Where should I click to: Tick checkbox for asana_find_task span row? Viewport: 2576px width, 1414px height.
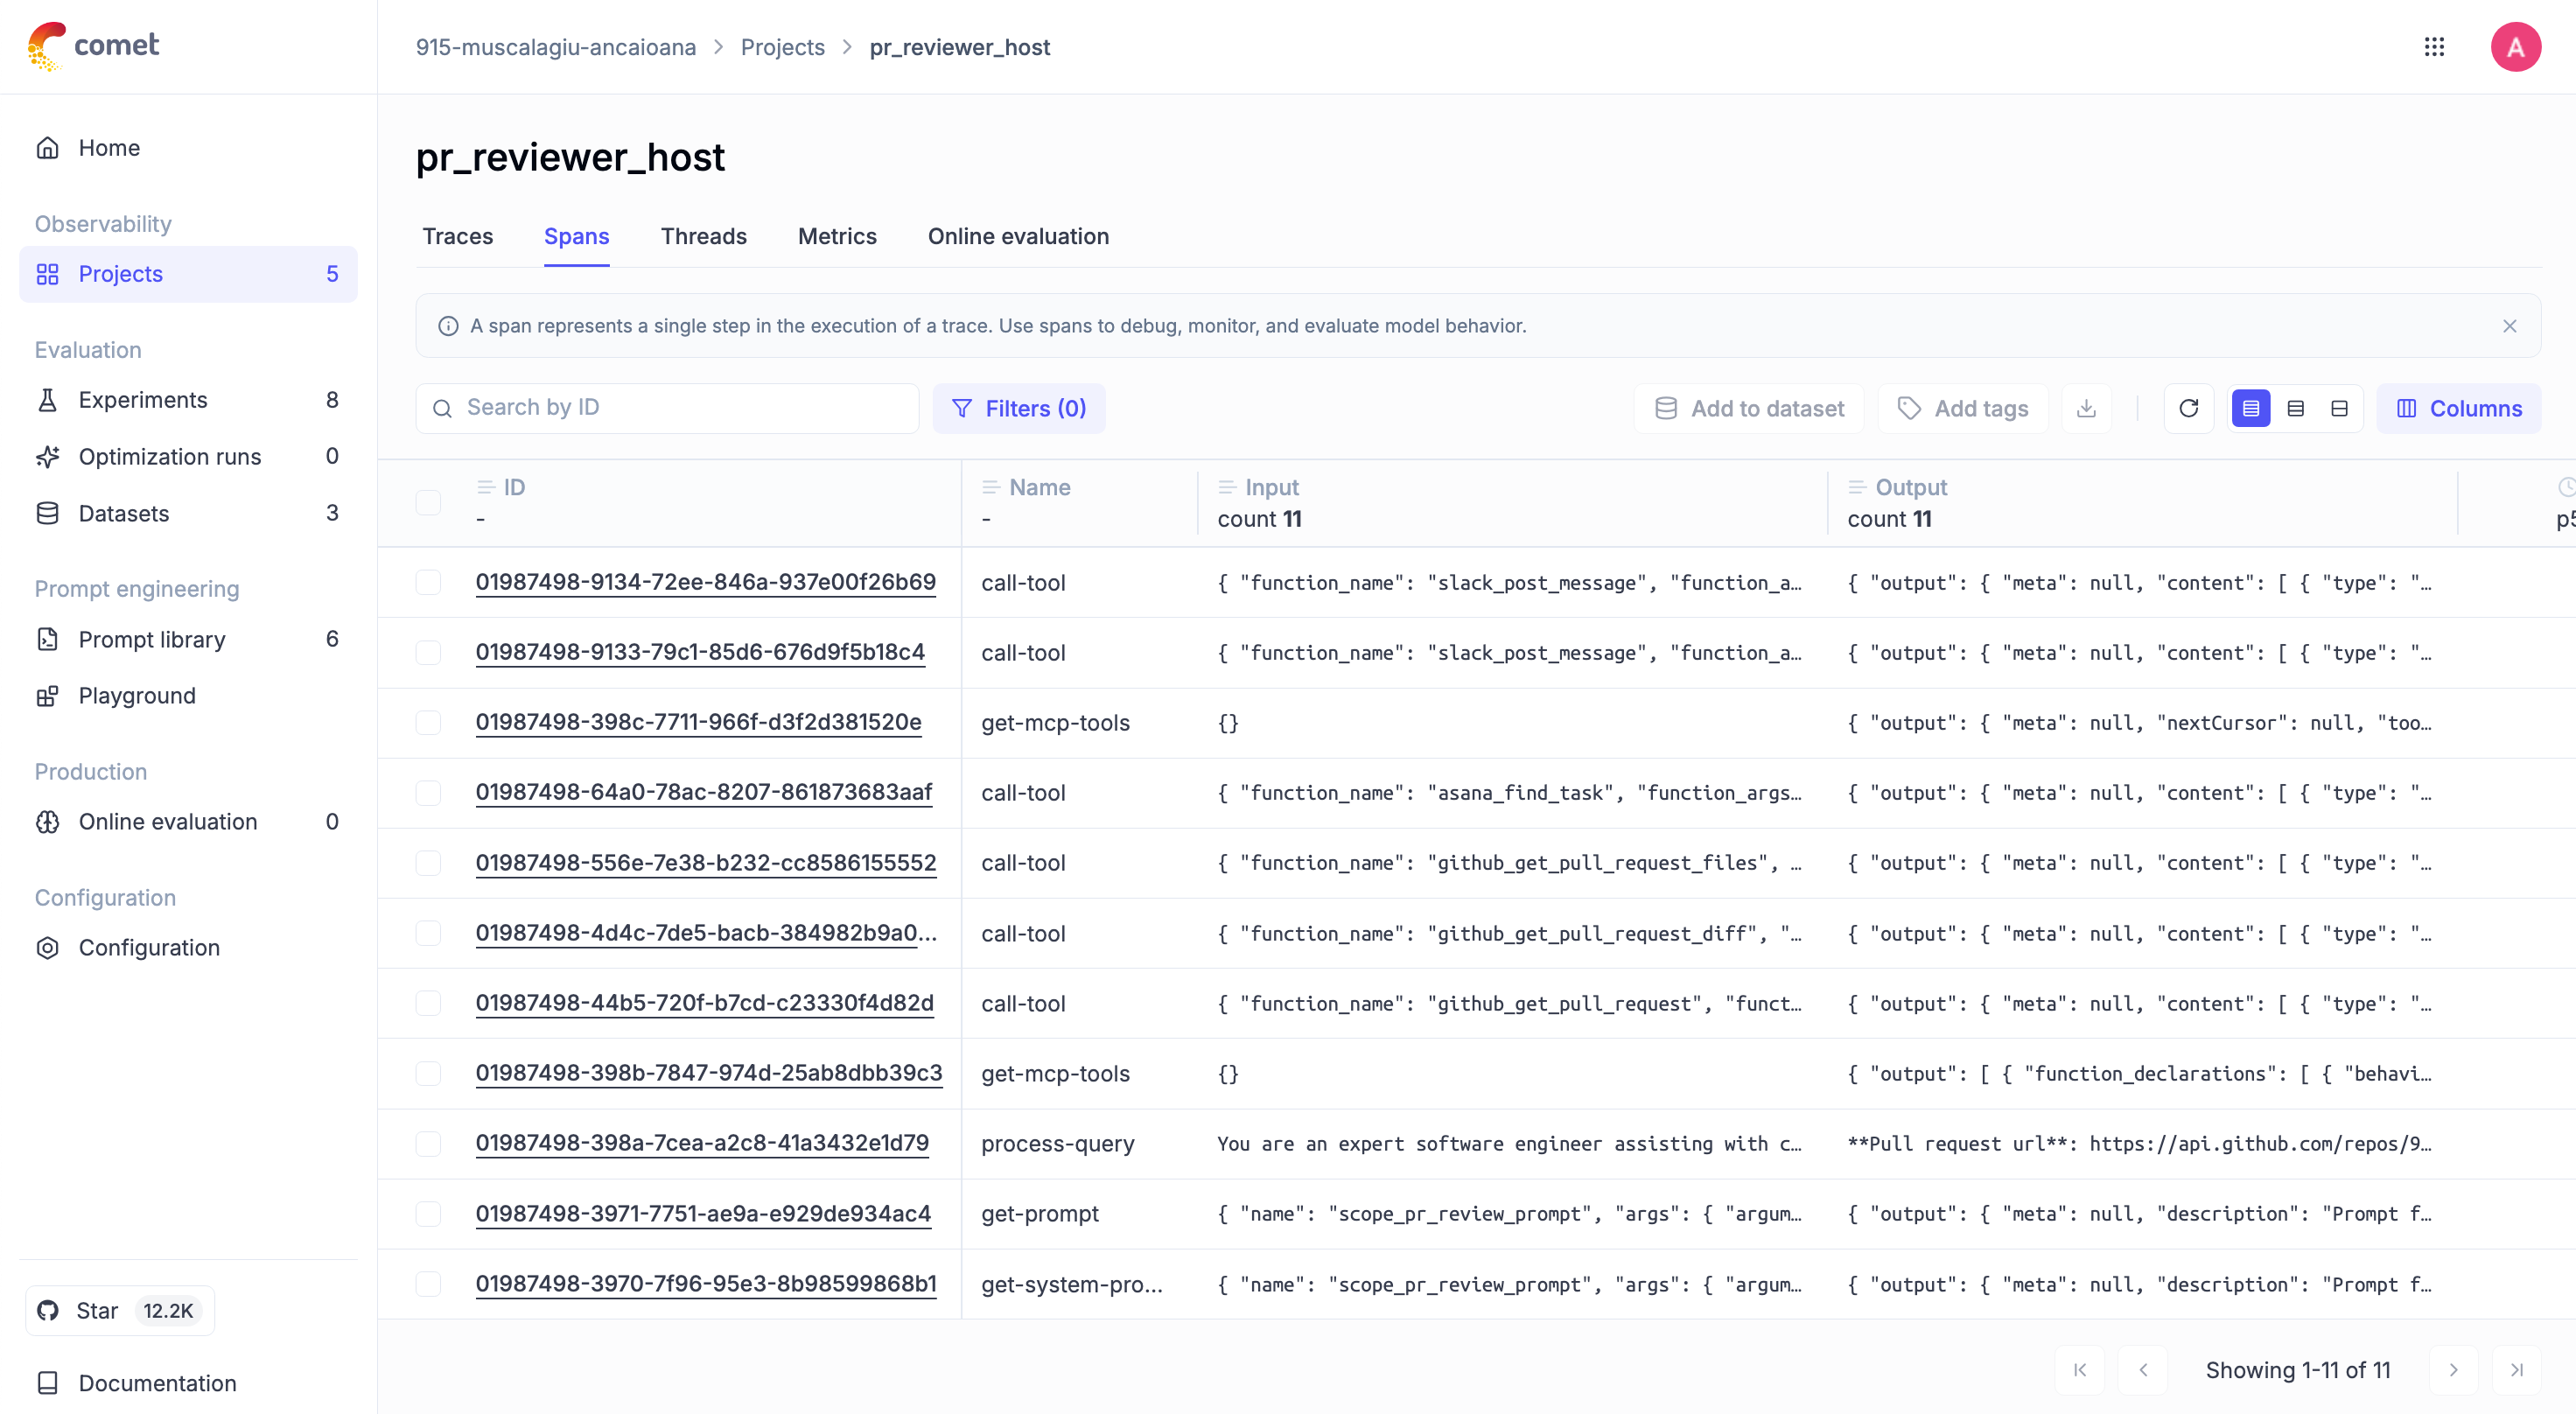click(428, 792)
